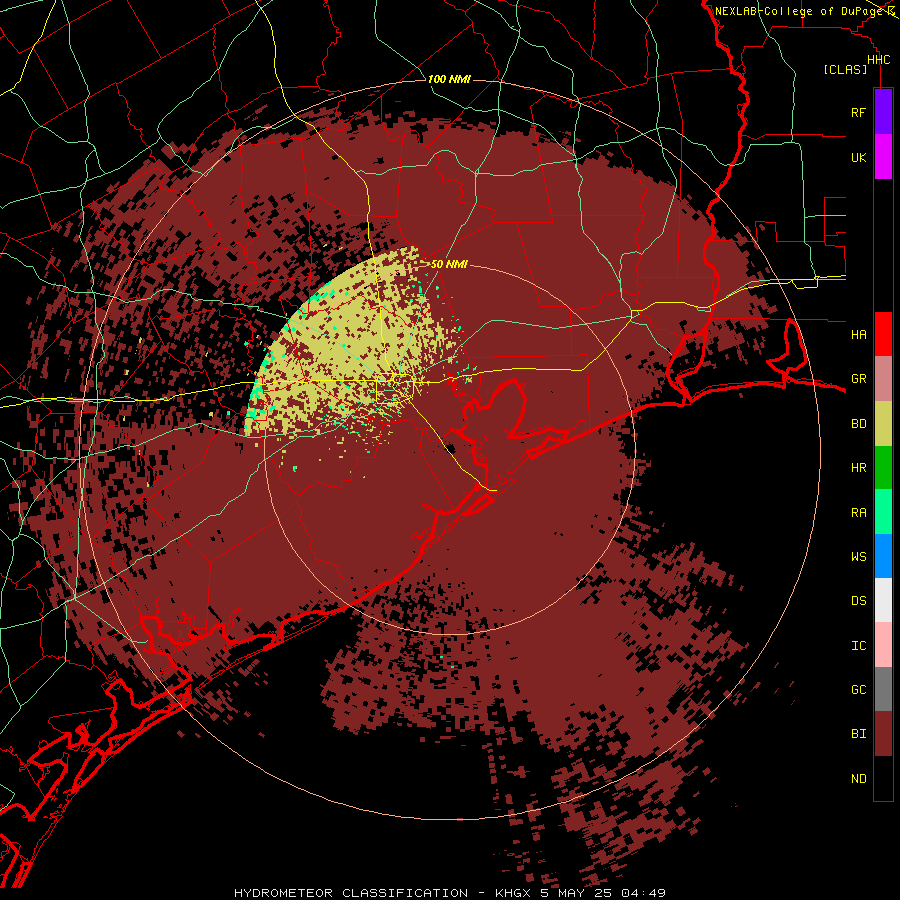
Task: Click the '50 NMI' range ring label
Action: coord(449,264)
